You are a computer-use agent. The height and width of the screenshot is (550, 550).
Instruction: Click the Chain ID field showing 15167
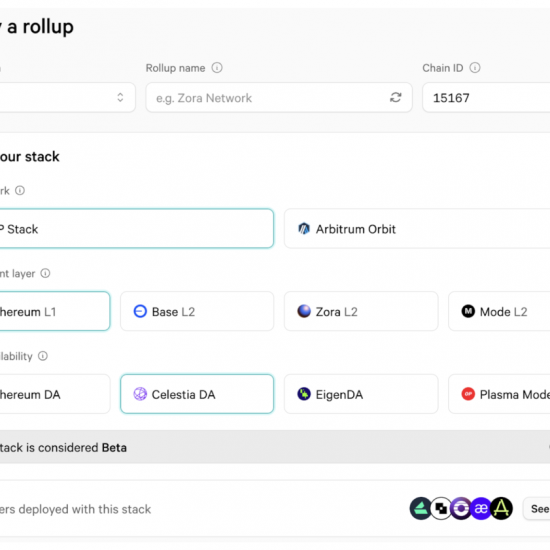[486, 98]
